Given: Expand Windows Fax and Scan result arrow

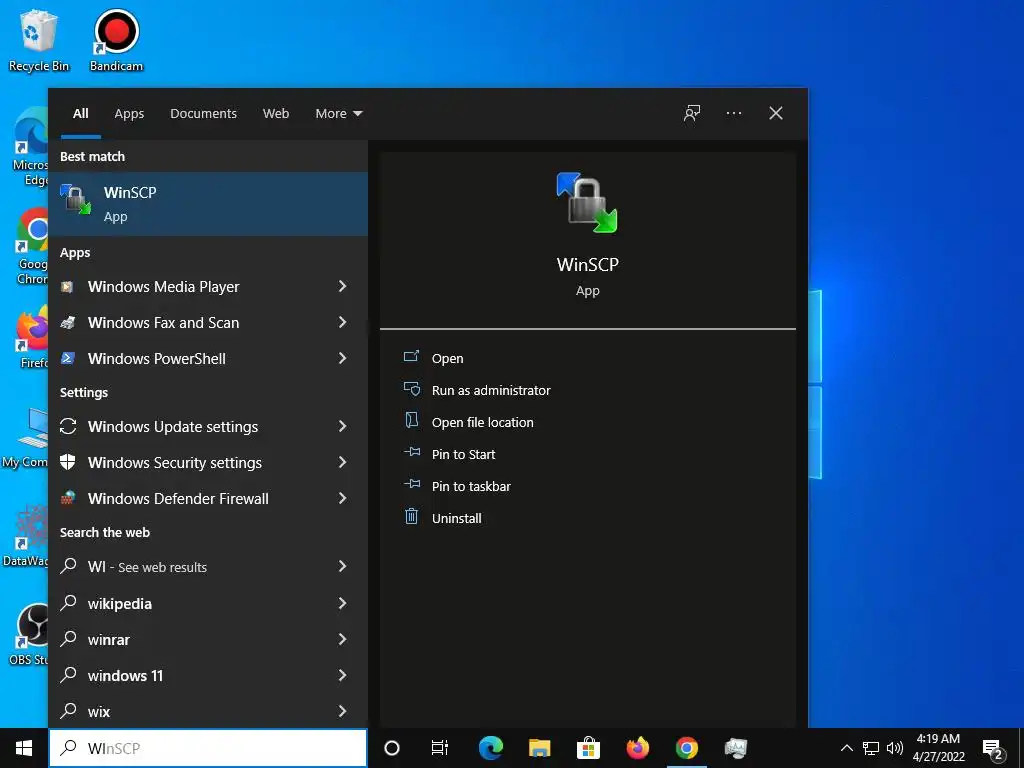Looking at the screenshot, I should pos(342,323).
